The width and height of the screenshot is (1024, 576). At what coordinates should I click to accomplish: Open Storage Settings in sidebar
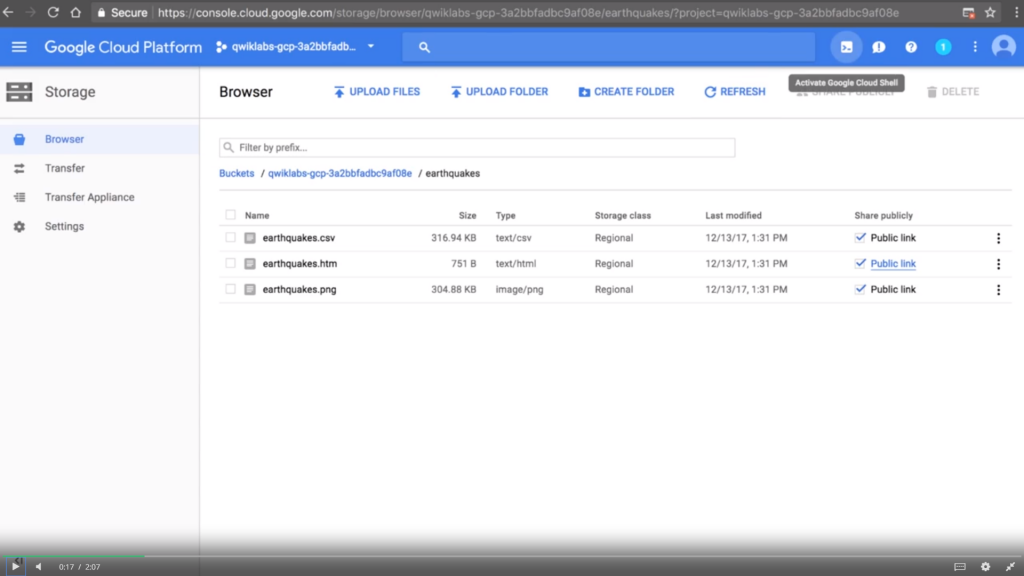click(x=99, y=226)
